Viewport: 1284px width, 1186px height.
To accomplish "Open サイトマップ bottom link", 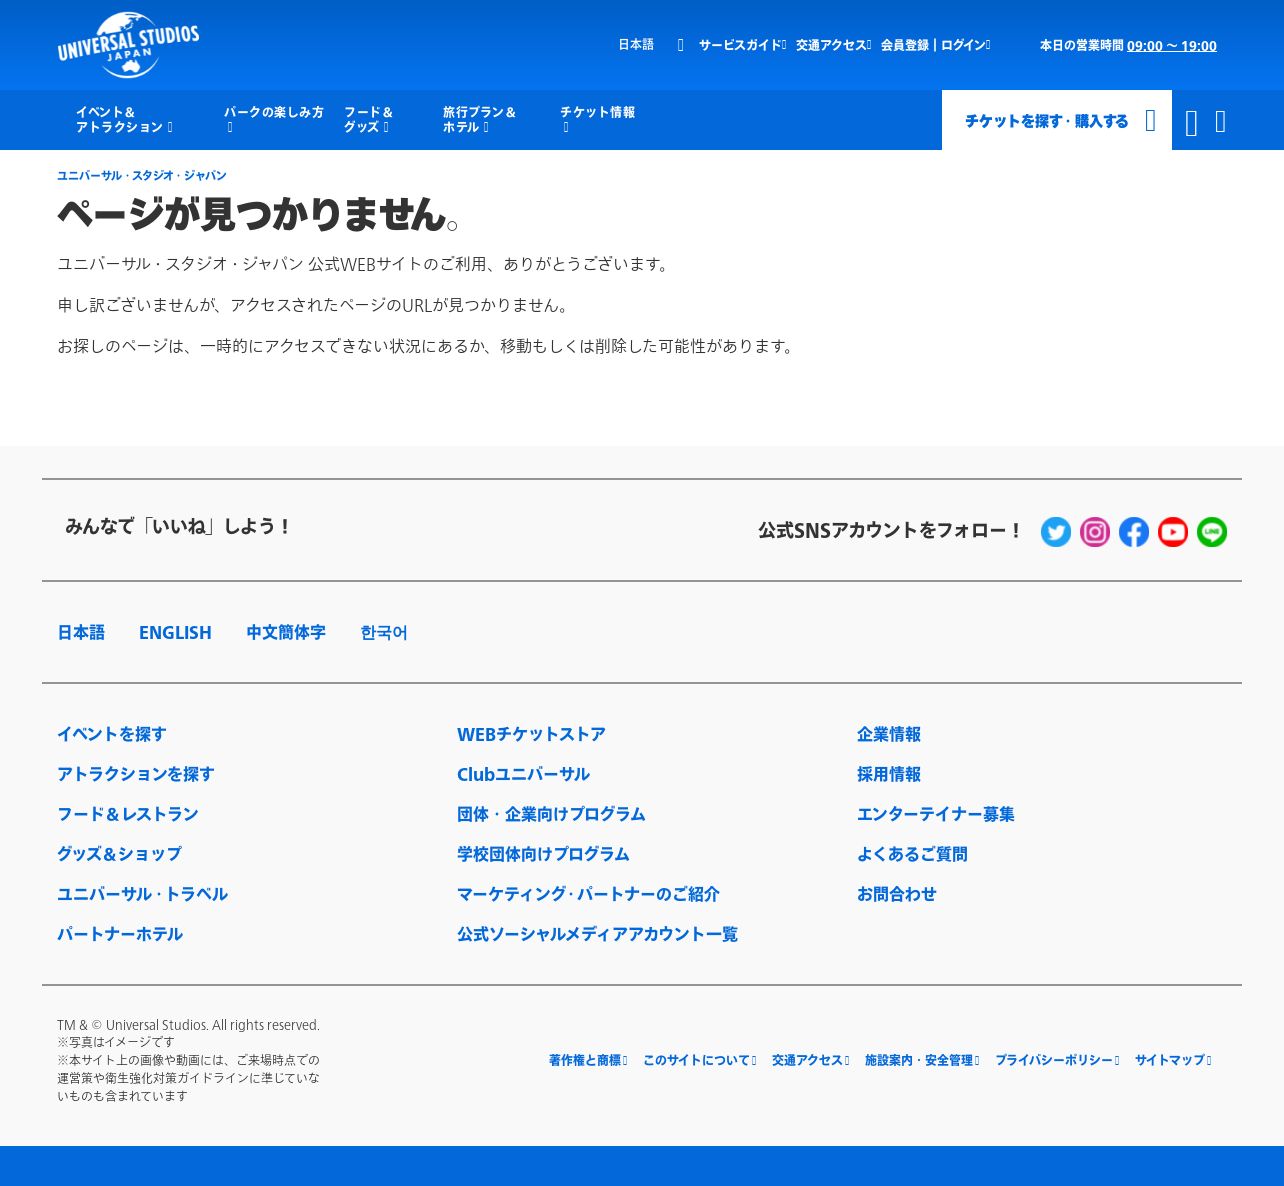I will (1173, 1060).
